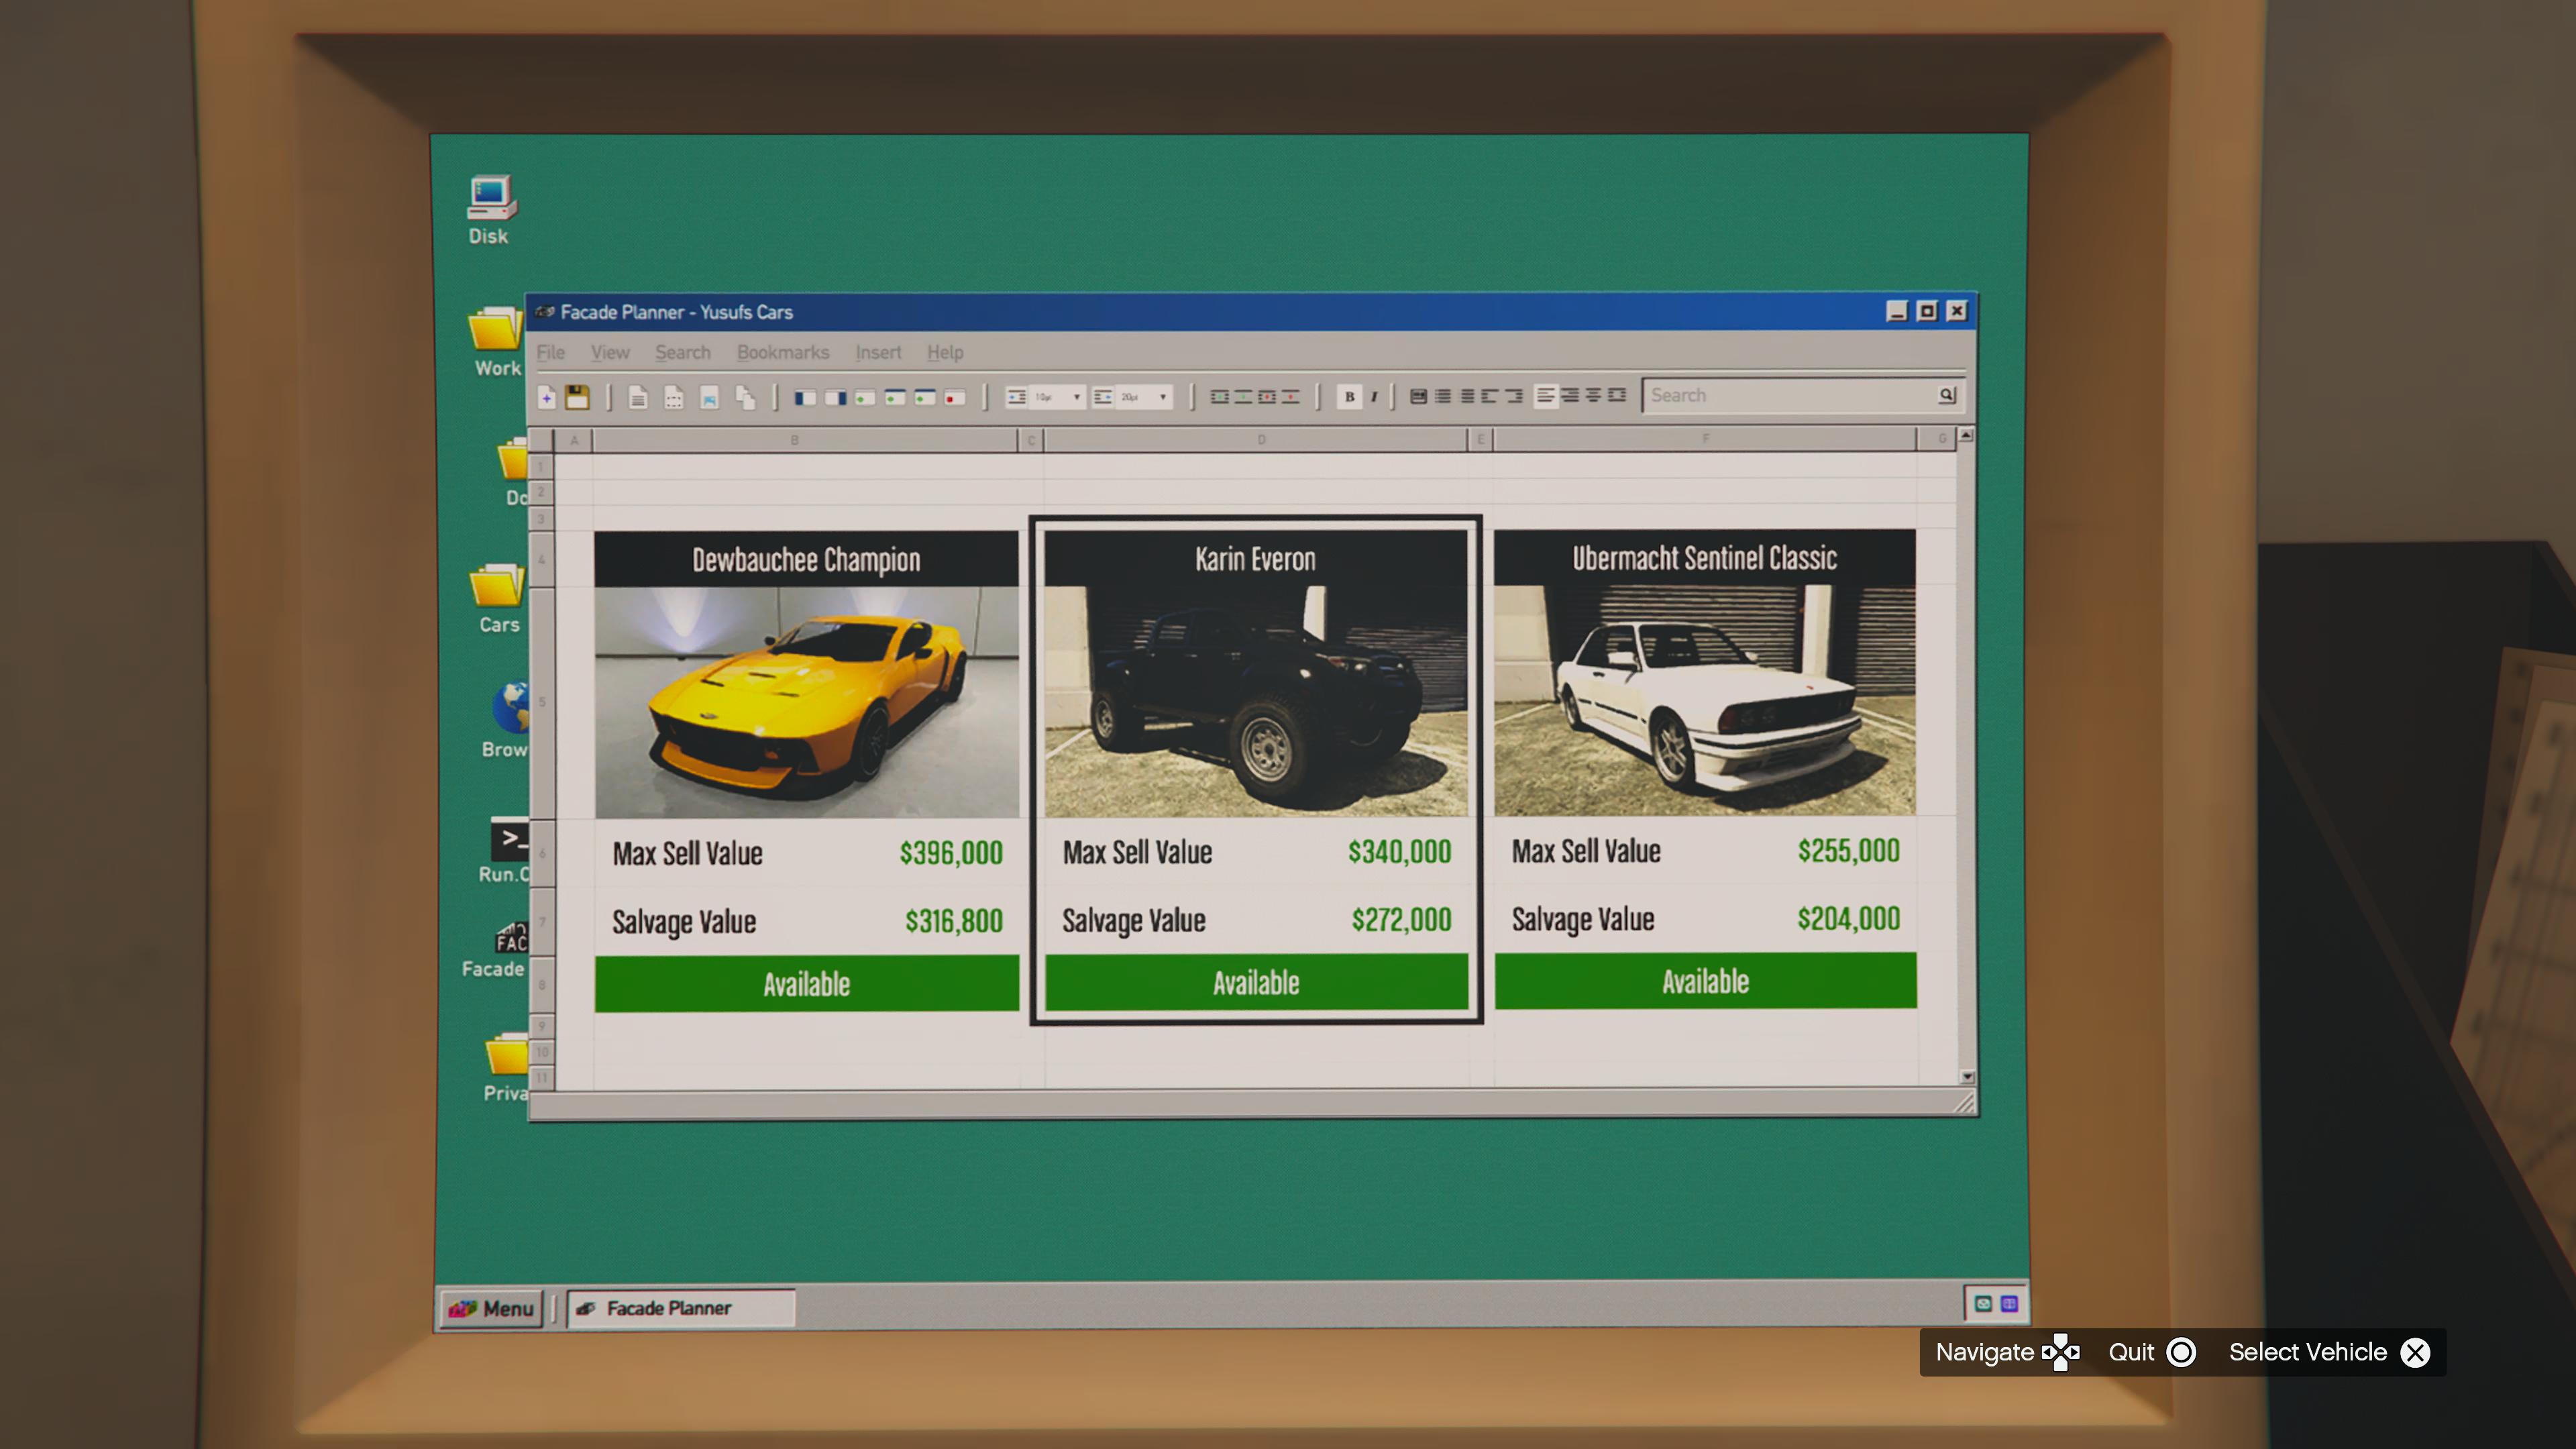2576x1449 pixels.
Task: Click the search magnifier icon
Action: tap(1946, 395)
